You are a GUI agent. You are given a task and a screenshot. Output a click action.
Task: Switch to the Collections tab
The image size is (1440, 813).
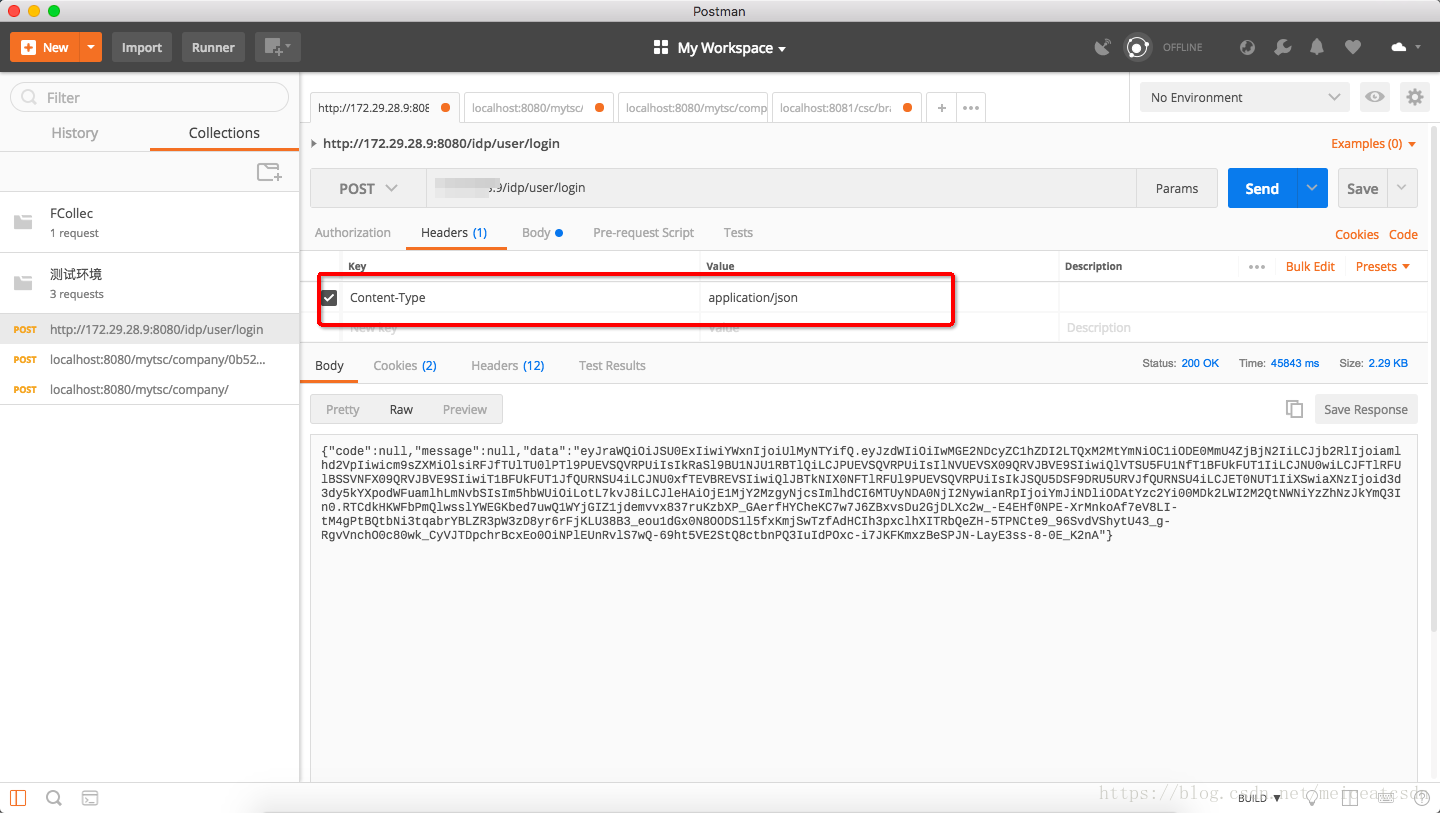[224, 133]
